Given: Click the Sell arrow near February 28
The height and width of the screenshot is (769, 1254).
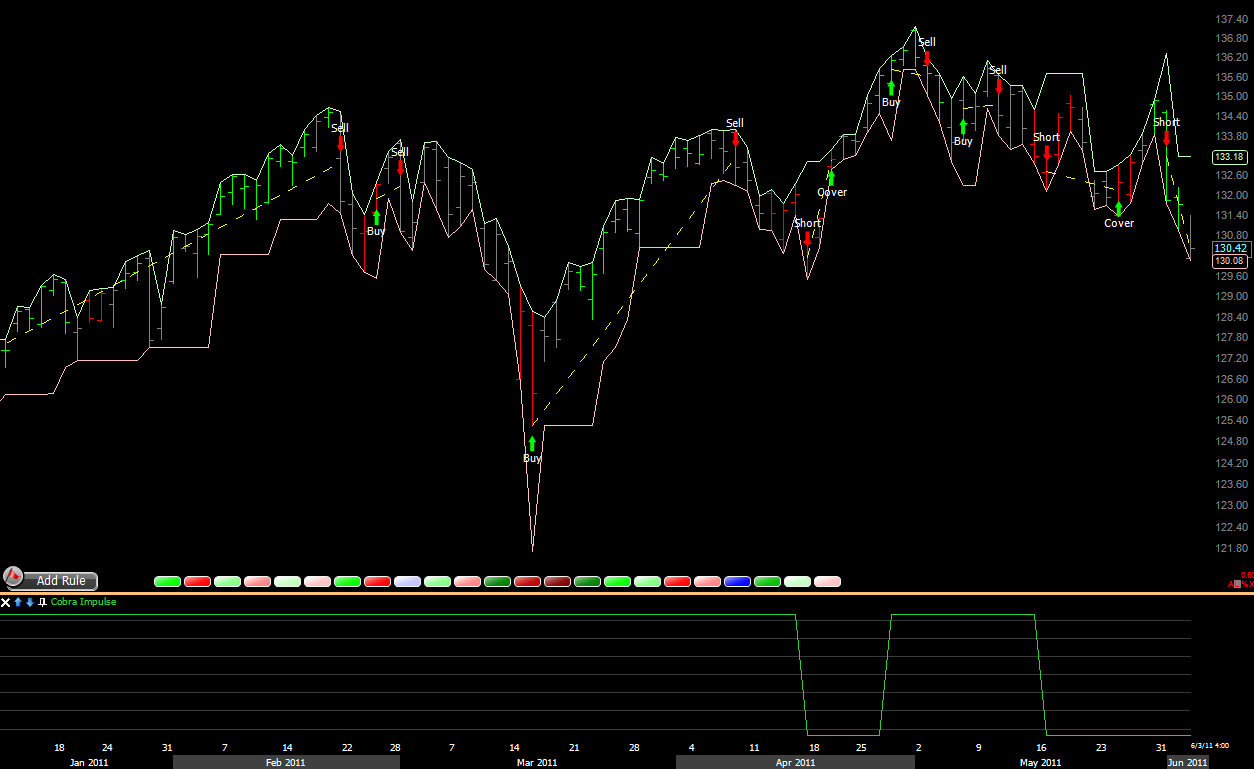Looking at the screenshot, I should click(401, 166).
